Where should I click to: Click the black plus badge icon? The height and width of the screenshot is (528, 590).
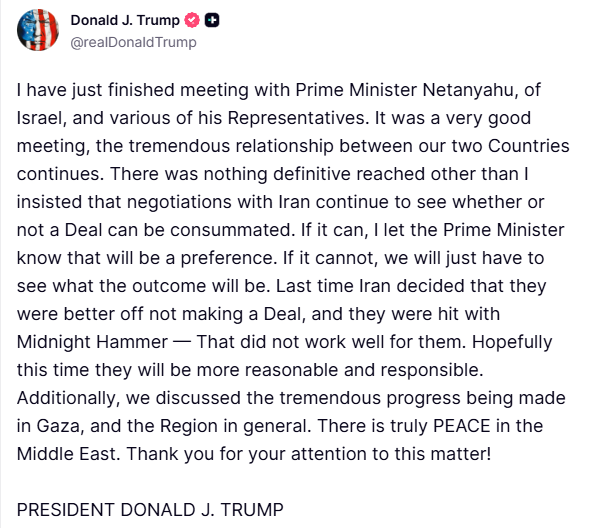click(212, 20)
